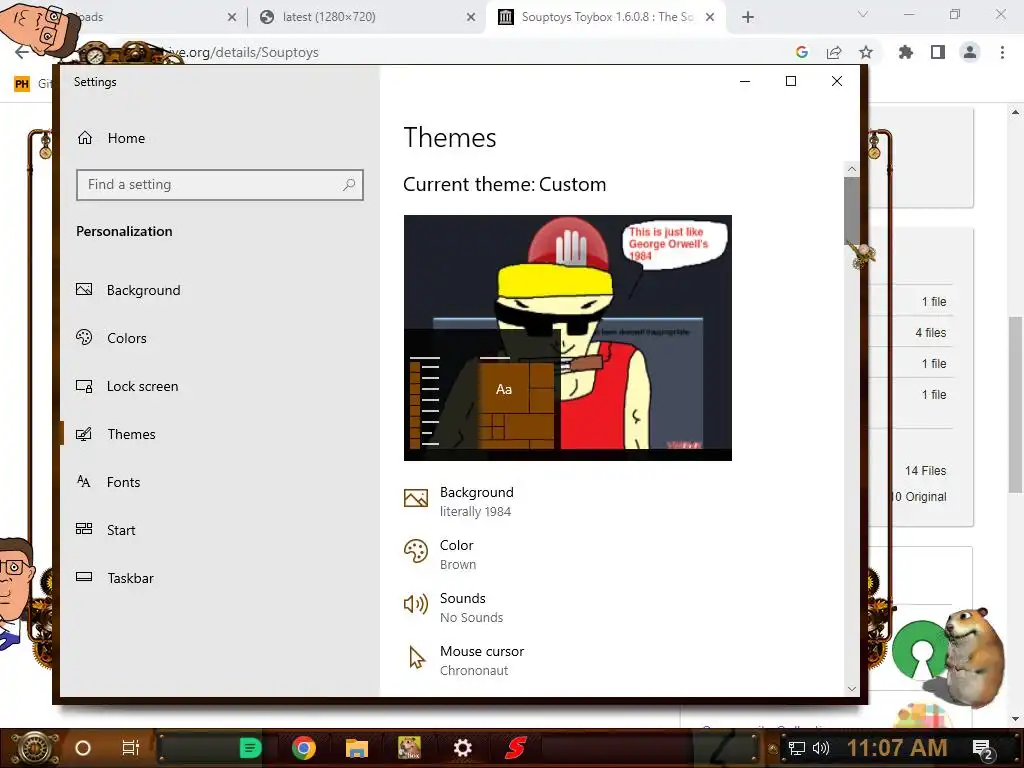The width and height of the screenshot is (1024, 768).
Task: Open Task View on taskbar
Action: point(131,748)
